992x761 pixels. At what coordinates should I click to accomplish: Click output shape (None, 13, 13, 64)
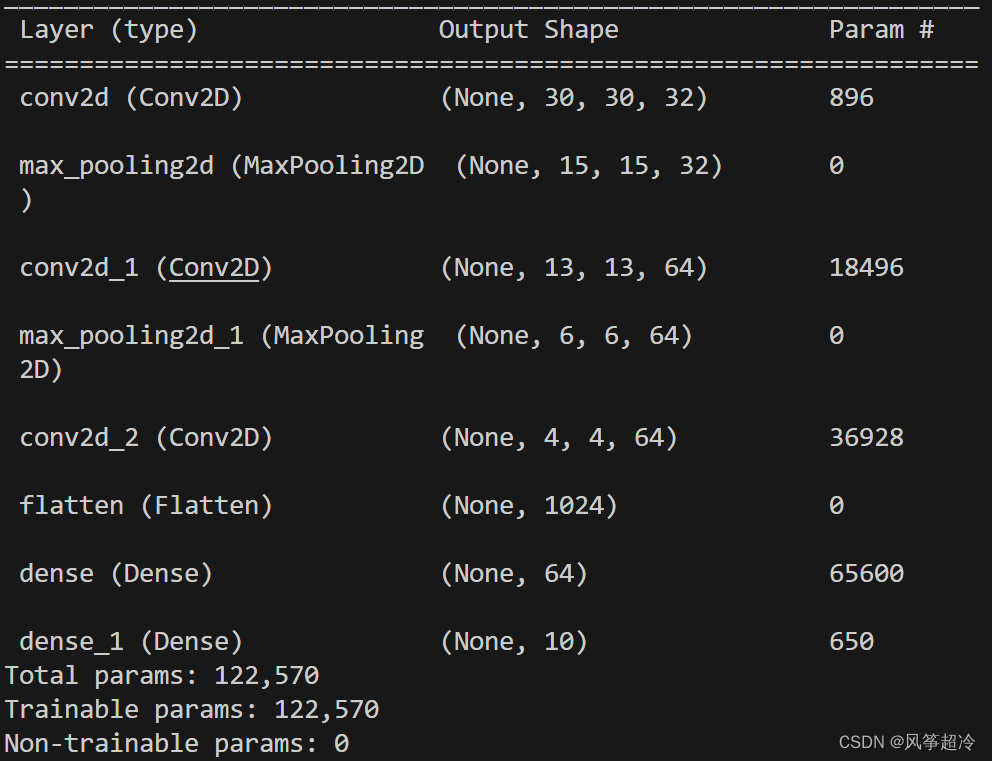(574, 268)
